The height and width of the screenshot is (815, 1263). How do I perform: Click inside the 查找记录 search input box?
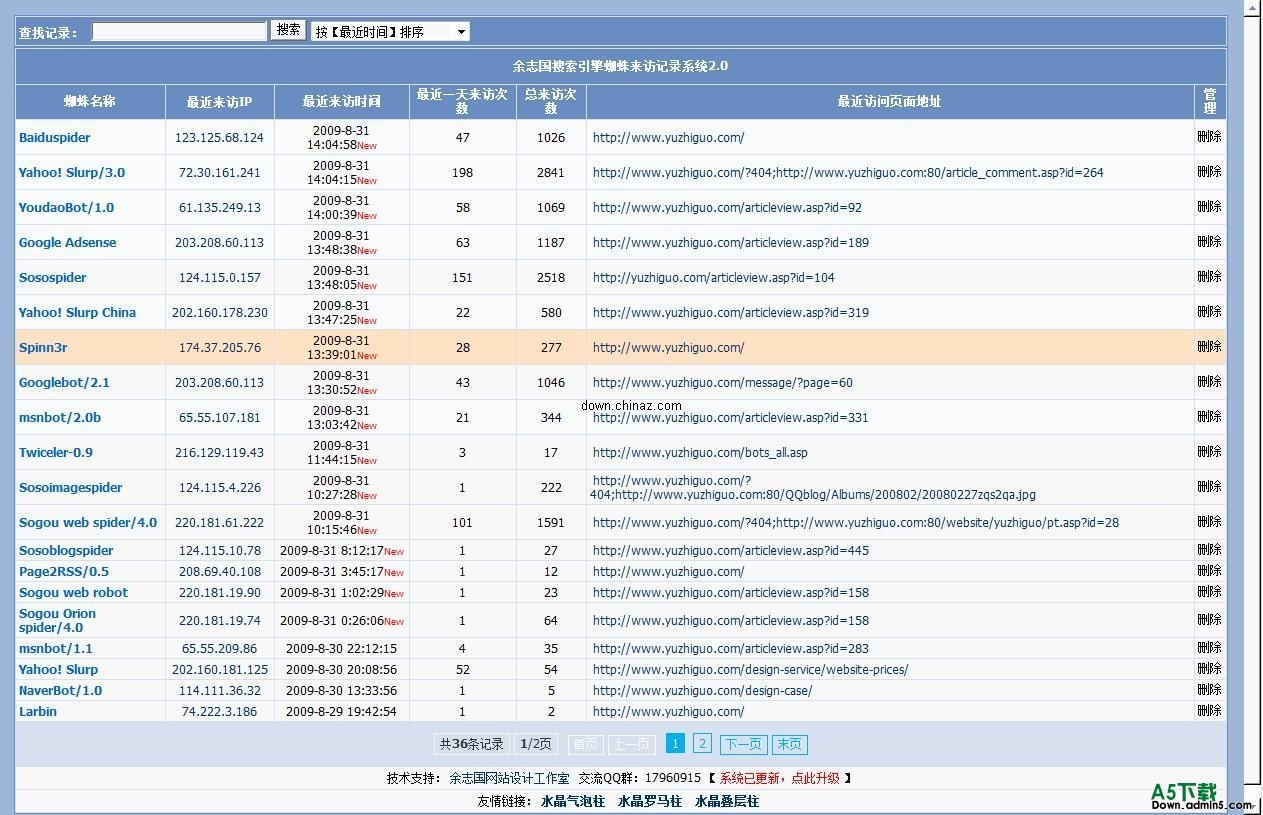[178, 30]
